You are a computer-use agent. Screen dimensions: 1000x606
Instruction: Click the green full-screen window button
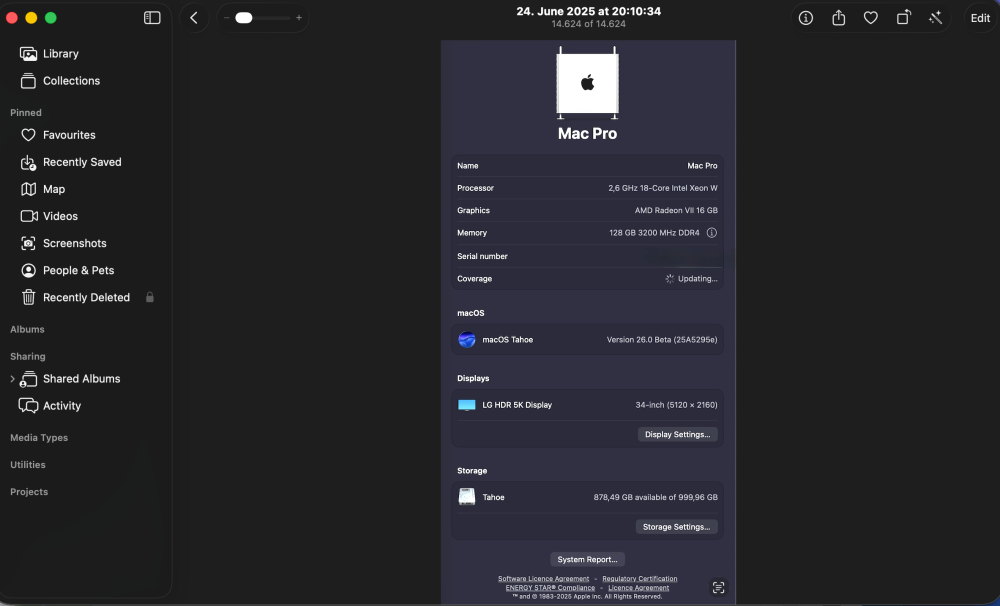click(51, 18)
